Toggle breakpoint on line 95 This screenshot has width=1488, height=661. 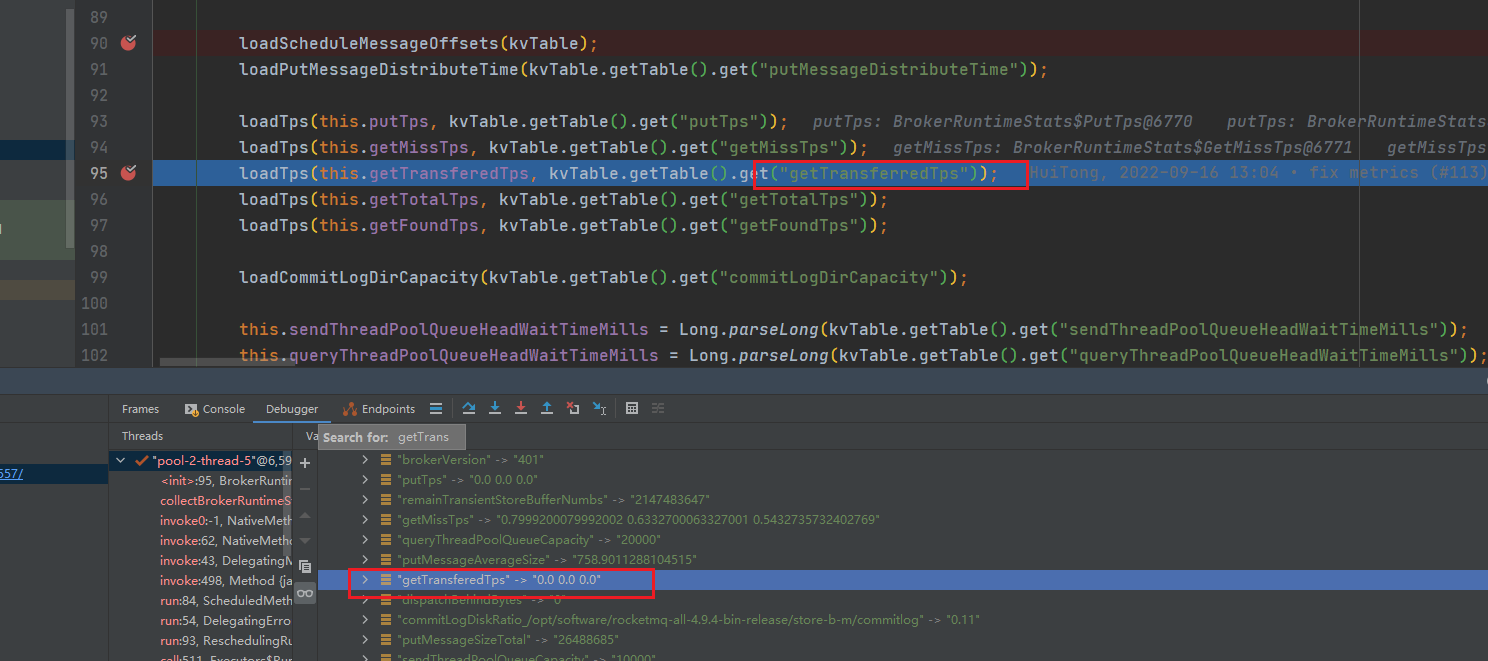128,173
